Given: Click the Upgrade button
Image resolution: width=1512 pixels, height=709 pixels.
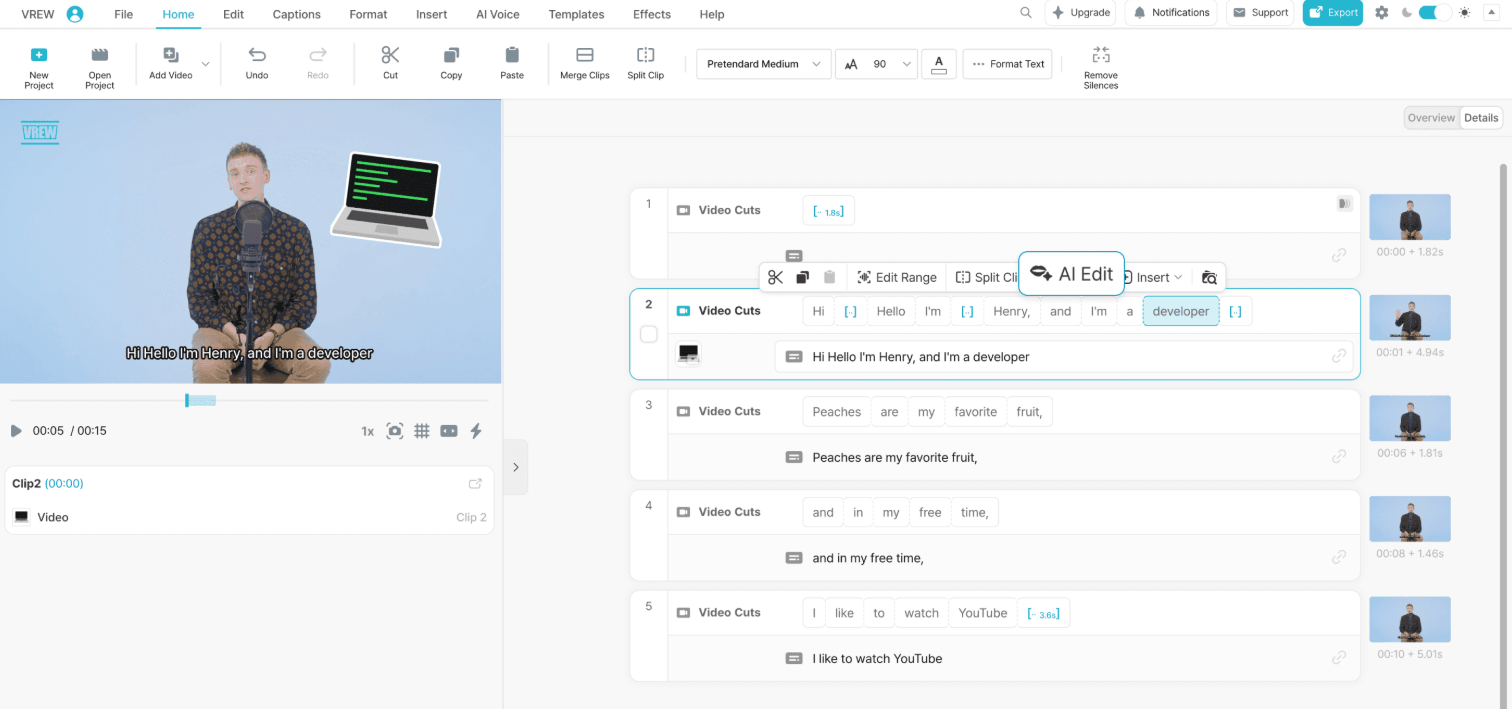Looking at the screenshot, I should click(x=1082, y=13).
